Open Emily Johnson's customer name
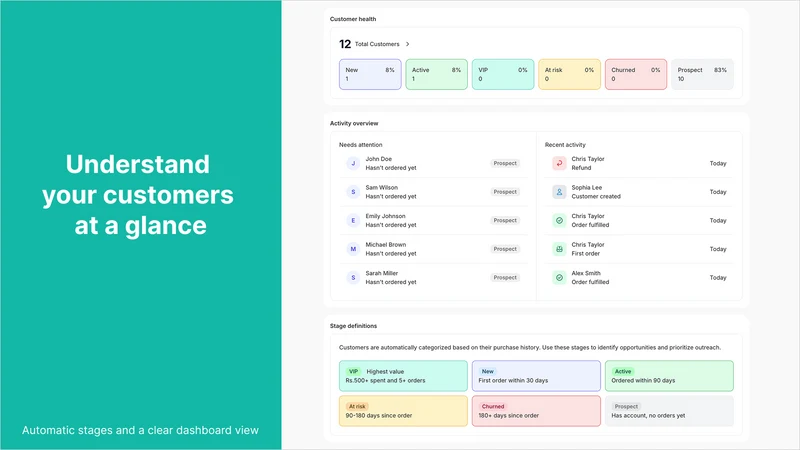 pyautogui.click(x=385, y=216)
